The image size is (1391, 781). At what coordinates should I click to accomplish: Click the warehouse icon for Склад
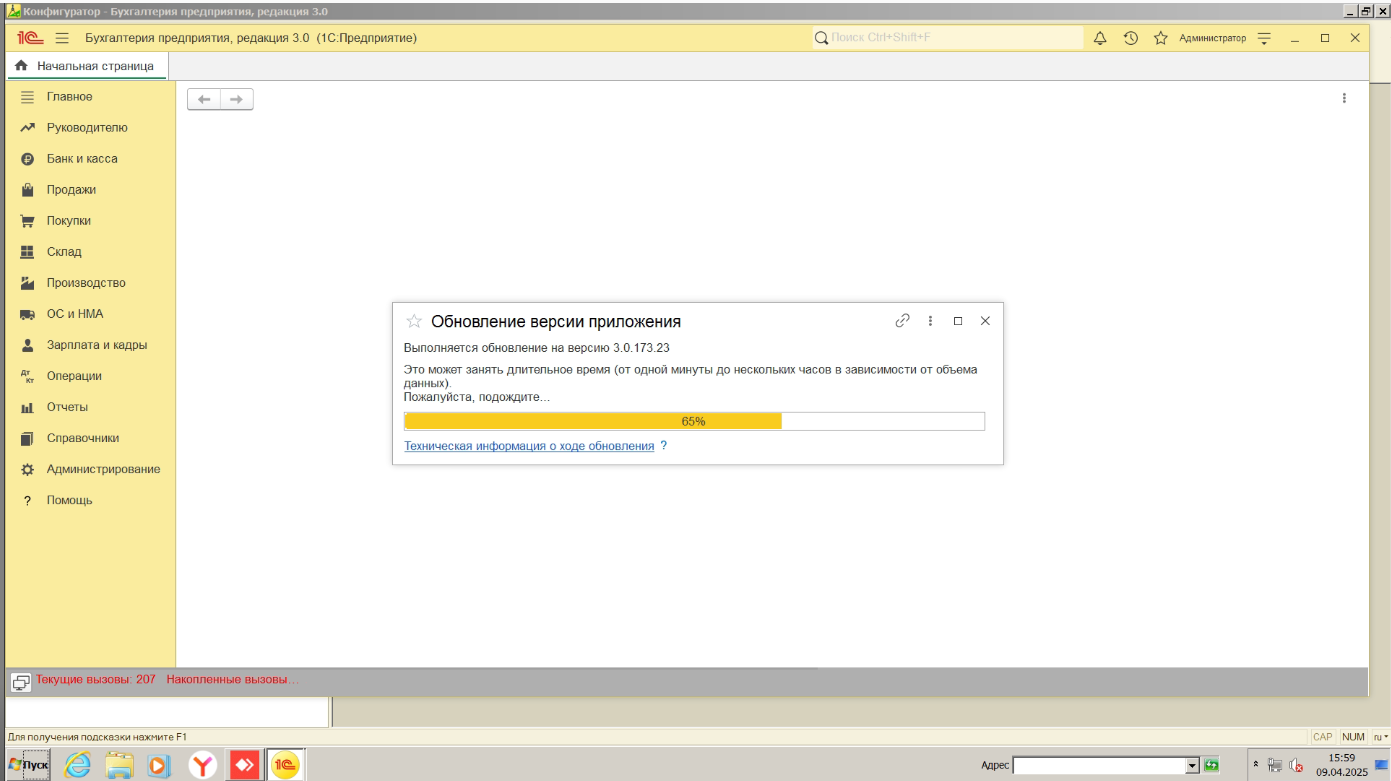(x=28, y=252)
